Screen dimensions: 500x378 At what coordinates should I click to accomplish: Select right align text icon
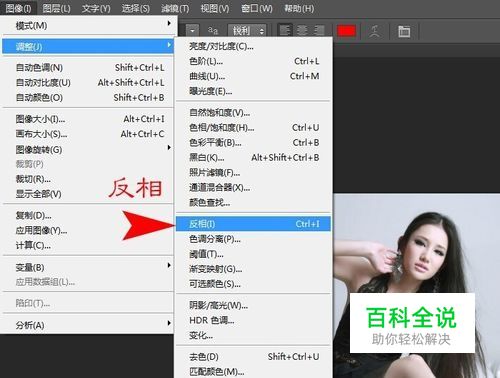coord(319,31)
